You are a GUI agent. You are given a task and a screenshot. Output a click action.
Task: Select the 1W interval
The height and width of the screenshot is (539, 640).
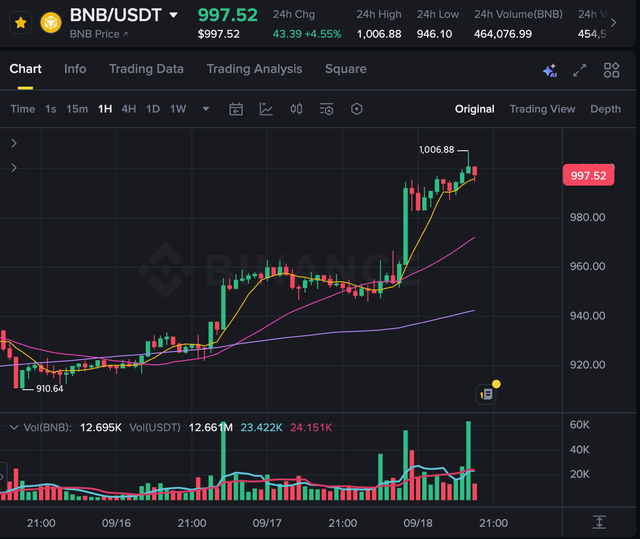click(x=178, y=109)
